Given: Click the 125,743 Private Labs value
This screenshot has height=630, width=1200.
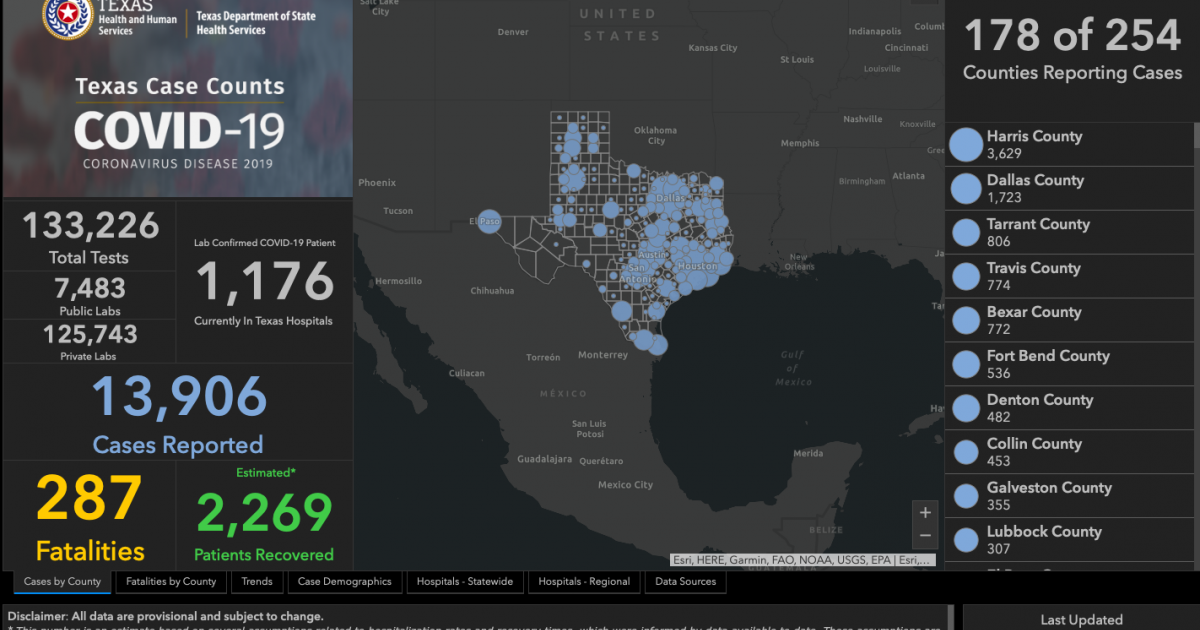Looking at the screenshot, I should click(90, 334).
